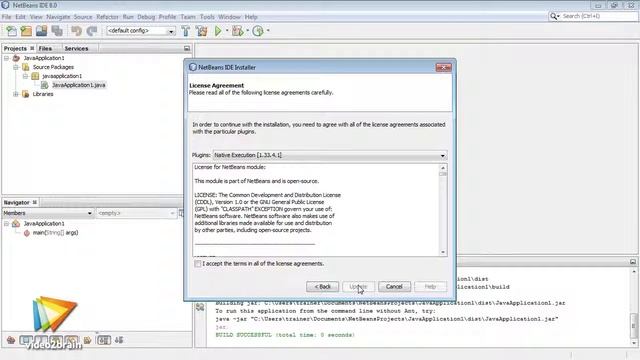Click the Clean and Build Project icon
This screenshot has height=360, width=640.
coord(201,31)
